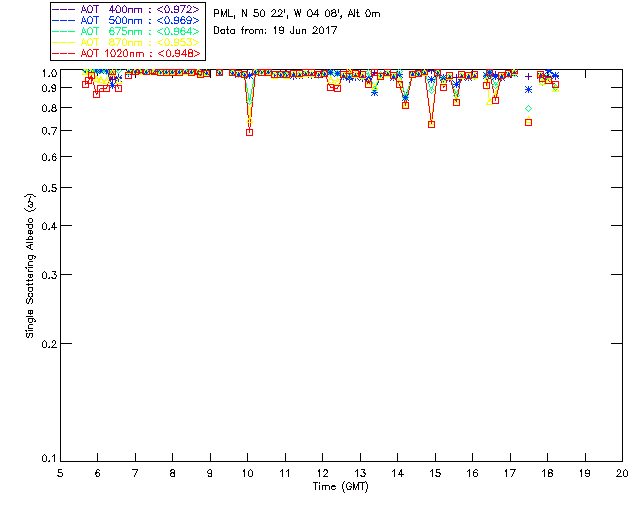Click the y-axis tick label 0.6
Screen dimensions: 640x512
click(49, 157)
